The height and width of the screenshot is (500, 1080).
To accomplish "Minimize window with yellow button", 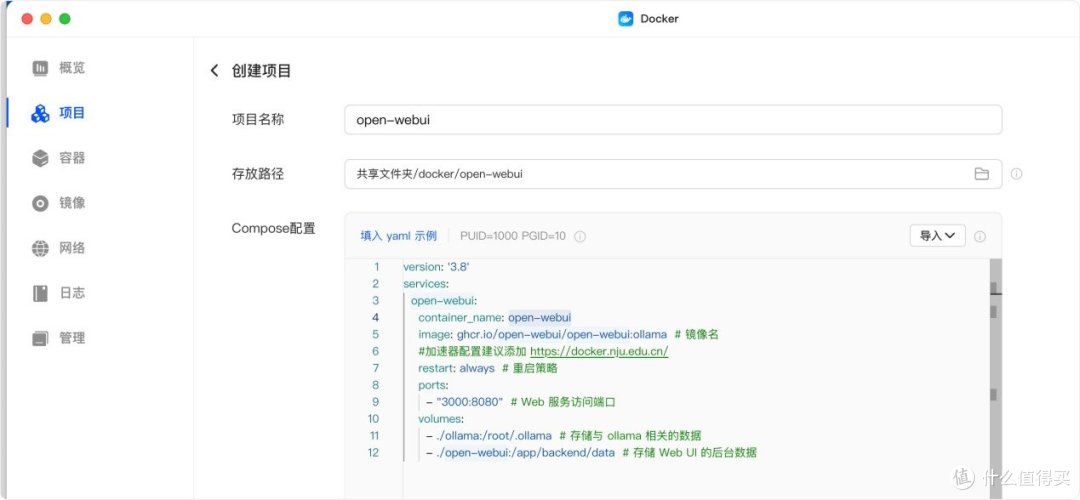I will 45,19.
